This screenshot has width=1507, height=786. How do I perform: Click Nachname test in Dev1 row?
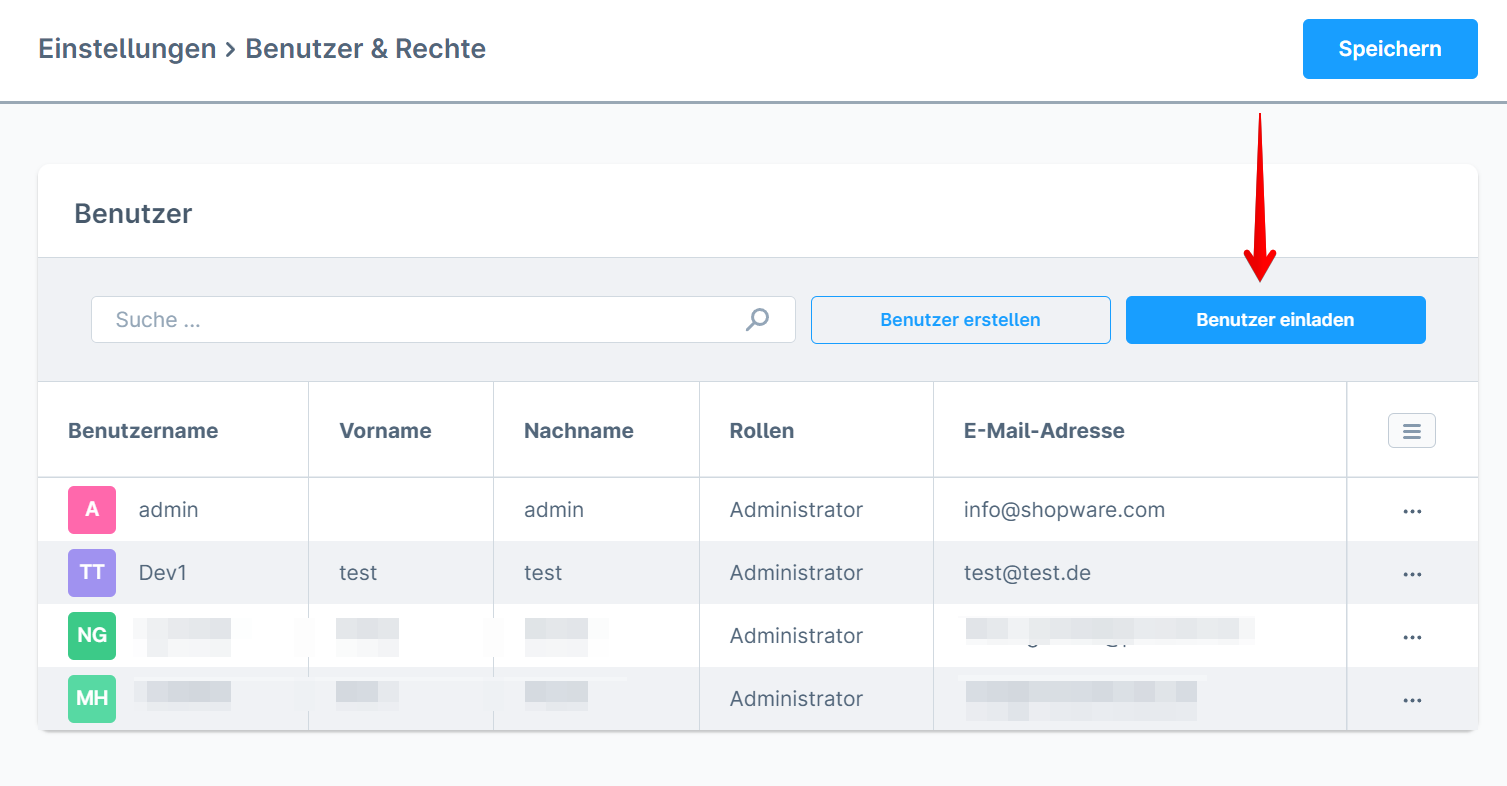coord(543,573)
